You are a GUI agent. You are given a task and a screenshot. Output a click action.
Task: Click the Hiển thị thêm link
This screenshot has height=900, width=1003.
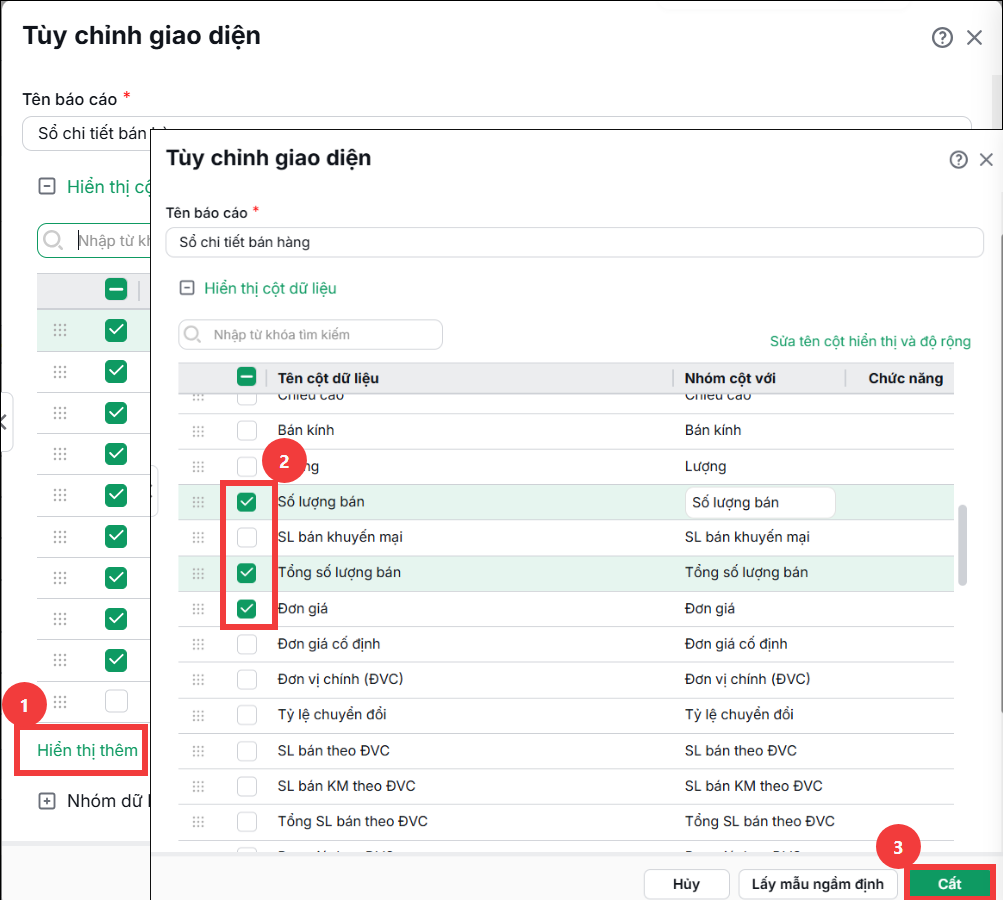click(87, 750)
